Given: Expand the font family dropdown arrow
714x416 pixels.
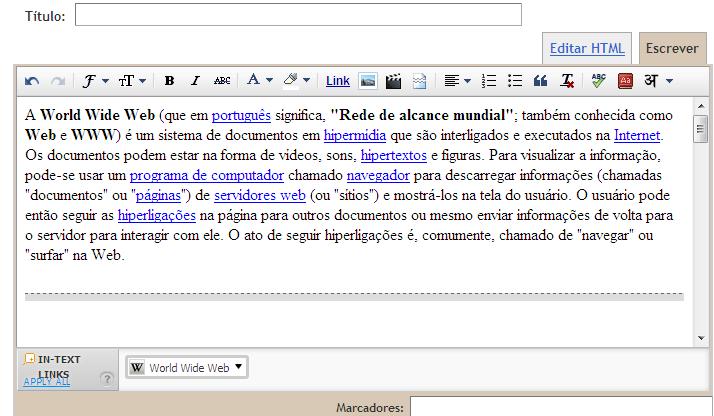Looking at the screenshot, I should coord(106,81).
